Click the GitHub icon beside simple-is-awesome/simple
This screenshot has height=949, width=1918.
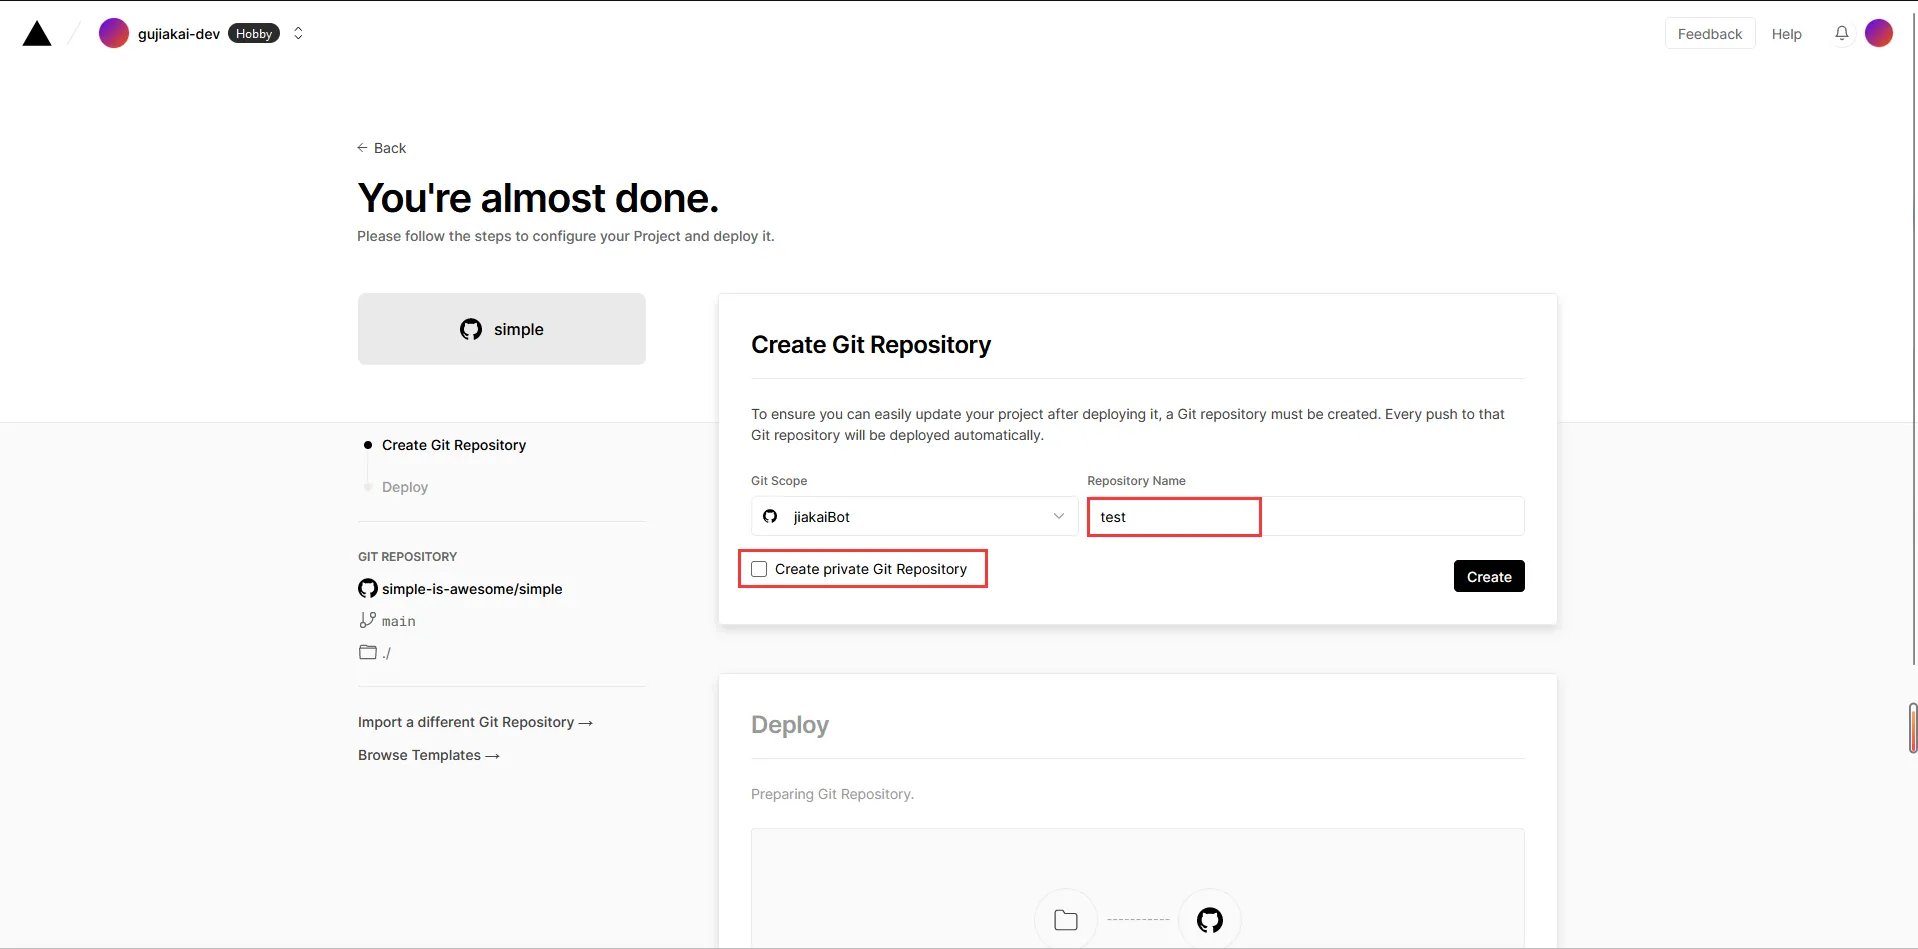[368, 588]
